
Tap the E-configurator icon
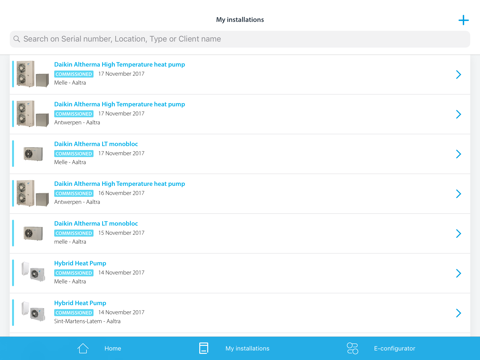(x=353, y=348)
